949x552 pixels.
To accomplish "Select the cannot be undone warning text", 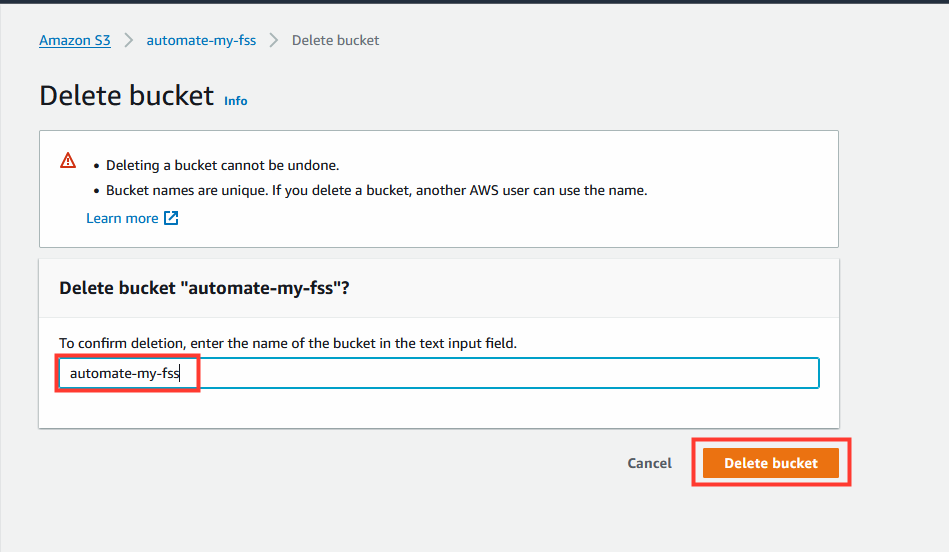I will [x=222, y=165].
